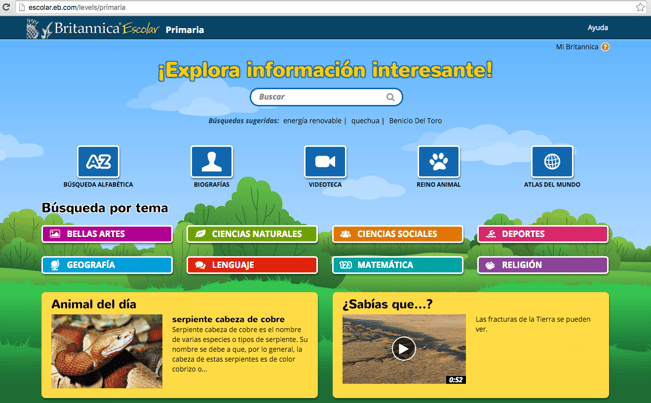
Task: Click the 'Búsqueda por tema' heading
Action: click(x=105, y=208)
